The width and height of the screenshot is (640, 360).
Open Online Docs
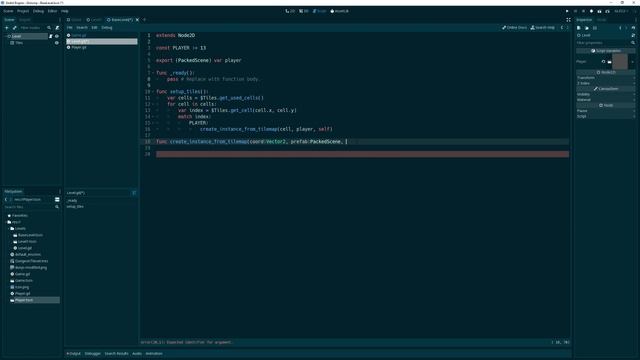[514, 28]
